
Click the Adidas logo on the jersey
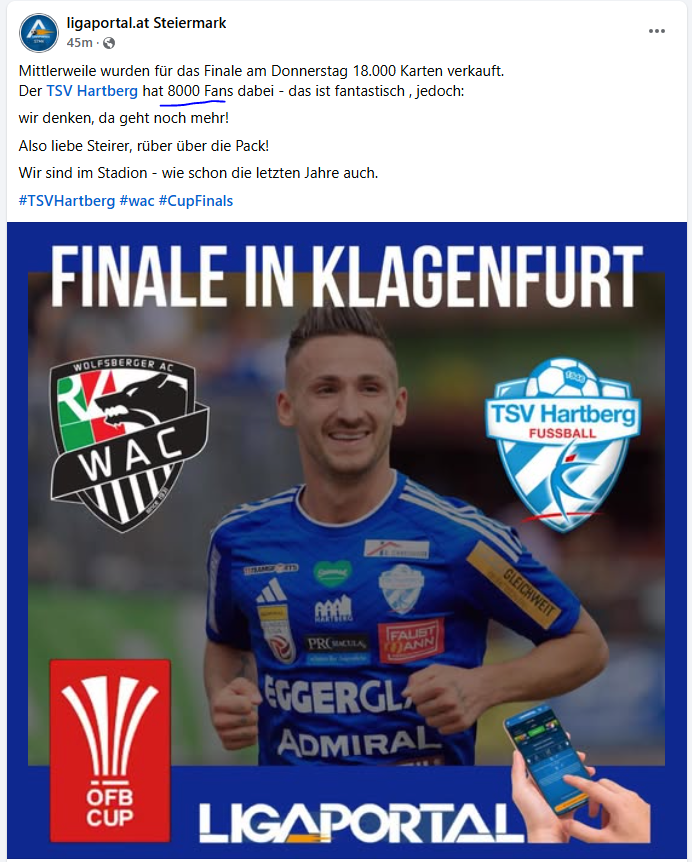(x=272, y=592)
